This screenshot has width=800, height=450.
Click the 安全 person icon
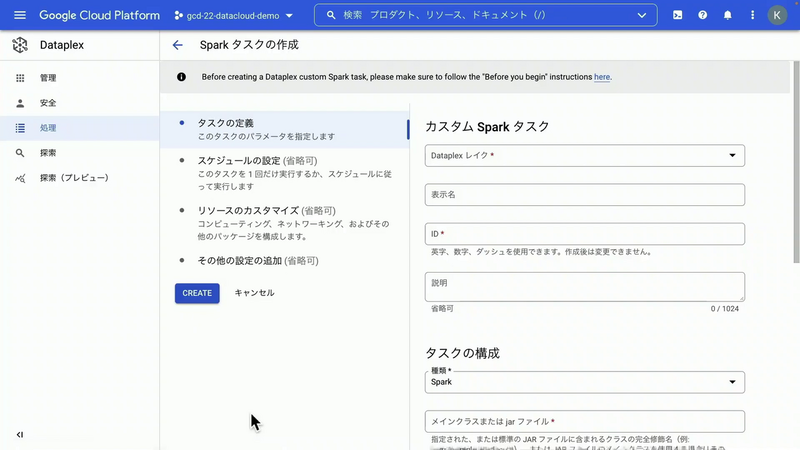(20, 103)
